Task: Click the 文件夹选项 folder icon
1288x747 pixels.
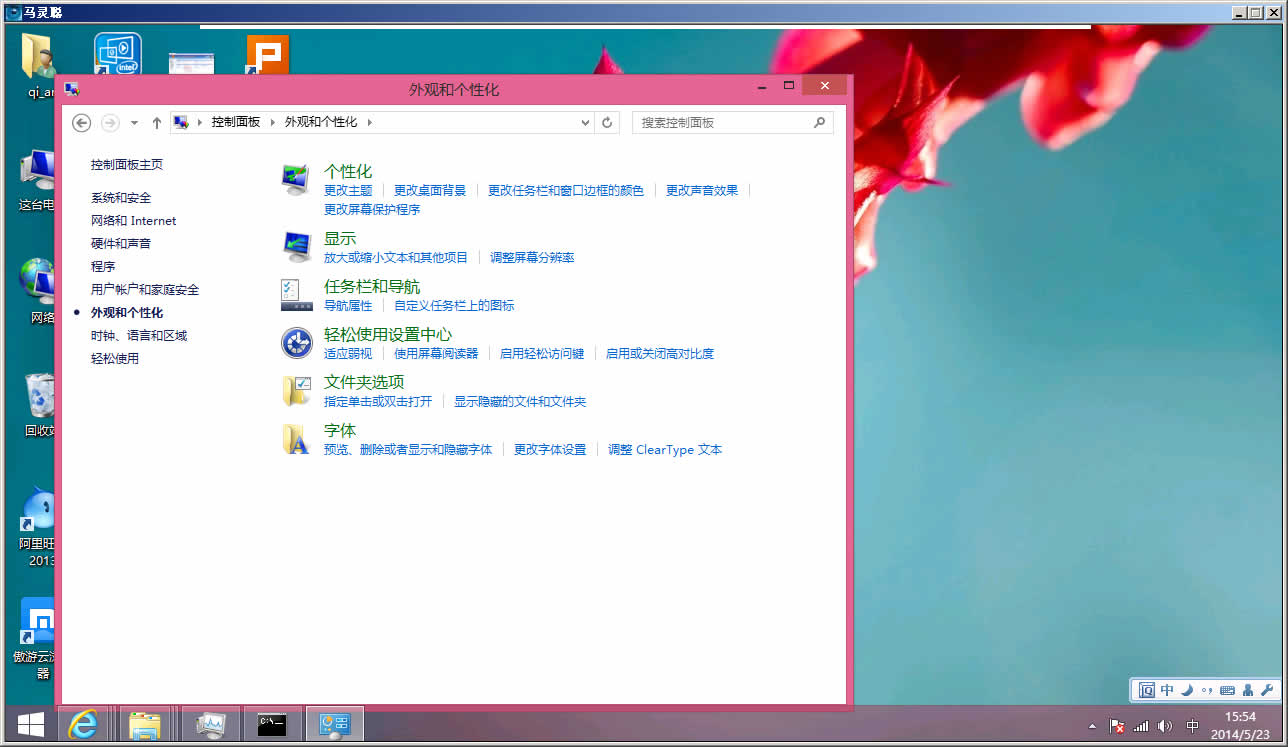Action: (296, 391)
